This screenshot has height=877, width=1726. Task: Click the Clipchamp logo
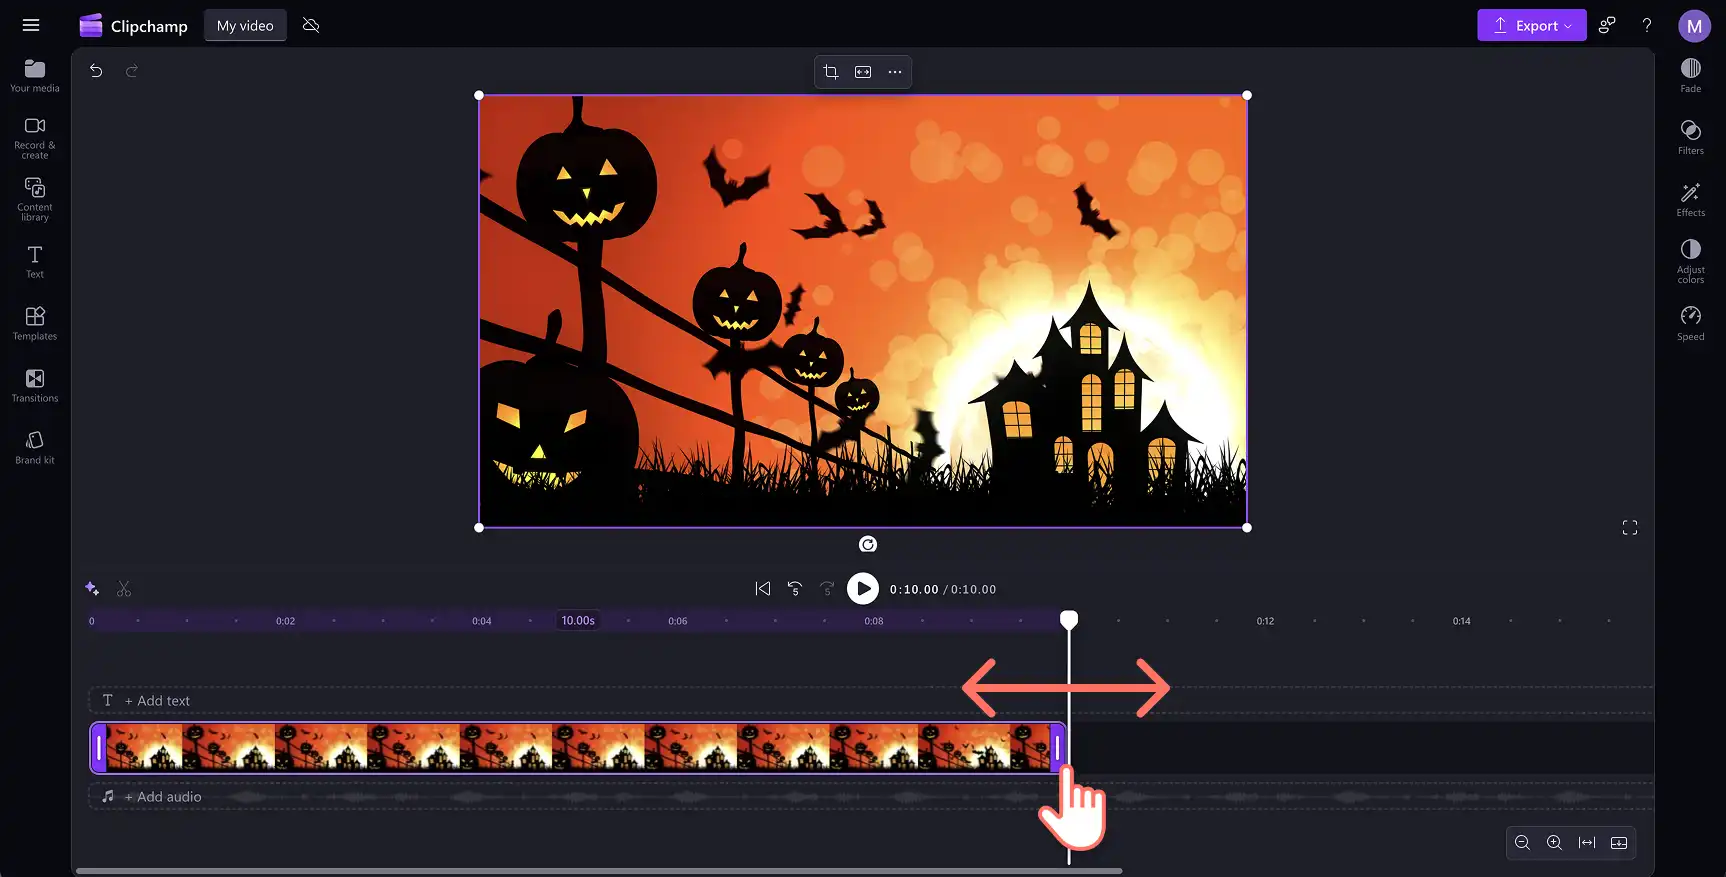[133, 26]
